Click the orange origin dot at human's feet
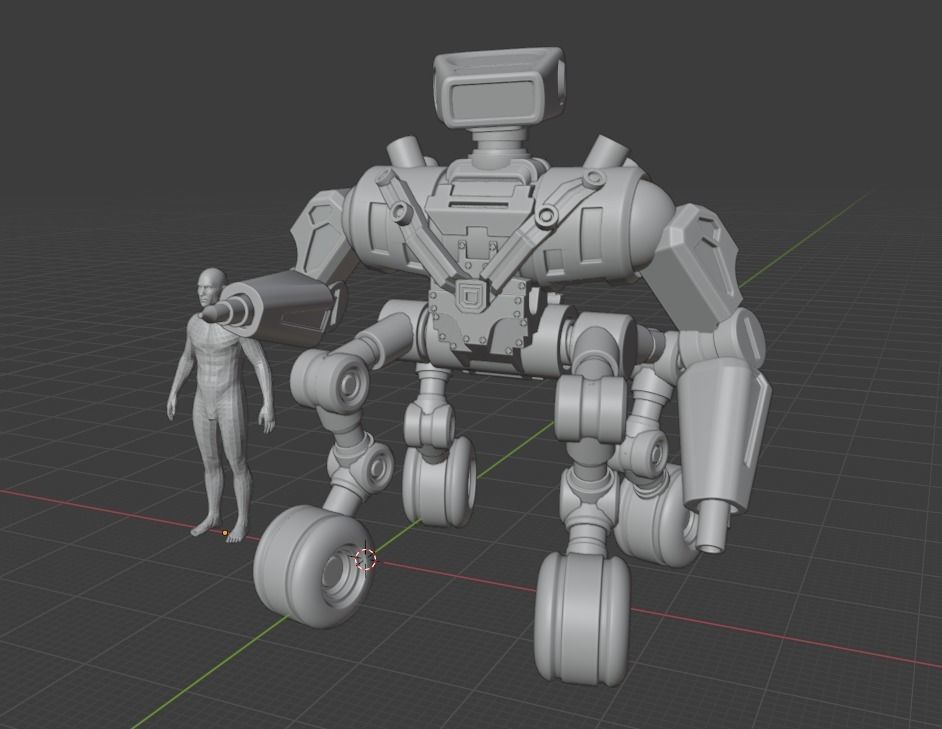Viewport: 942px width, 729px height. point(225,533)
